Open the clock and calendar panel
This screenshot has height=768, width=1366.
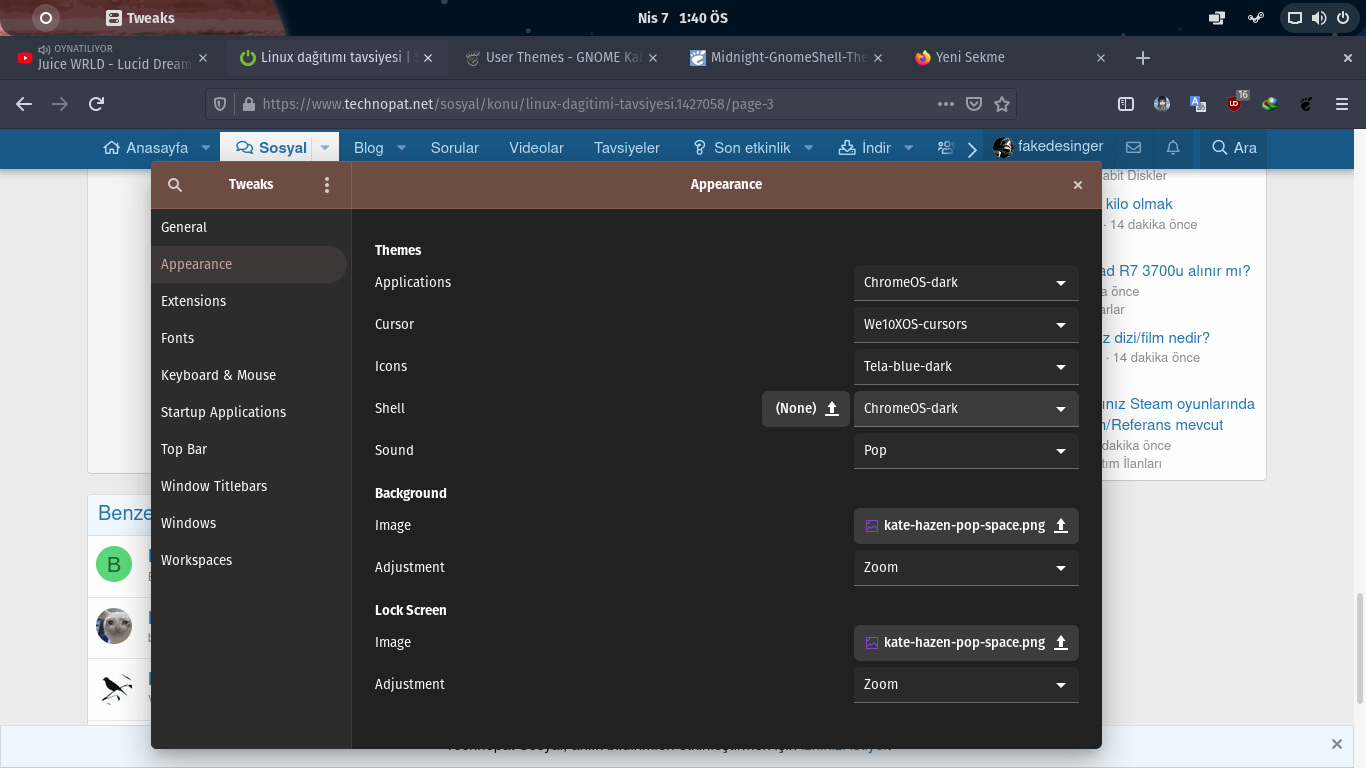pyautogui.click(x=683, y=18)
